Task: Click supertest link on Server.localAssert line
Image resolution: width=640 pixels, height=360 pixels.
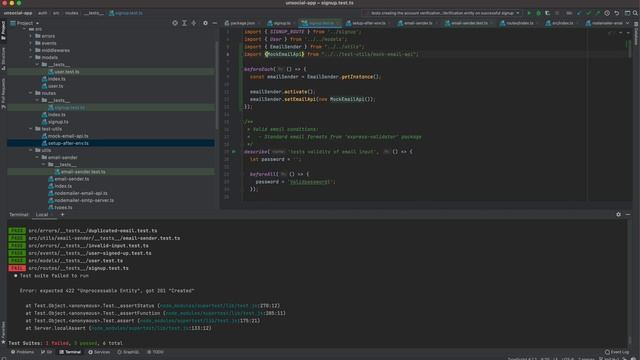Action: (x=140, y=328)
